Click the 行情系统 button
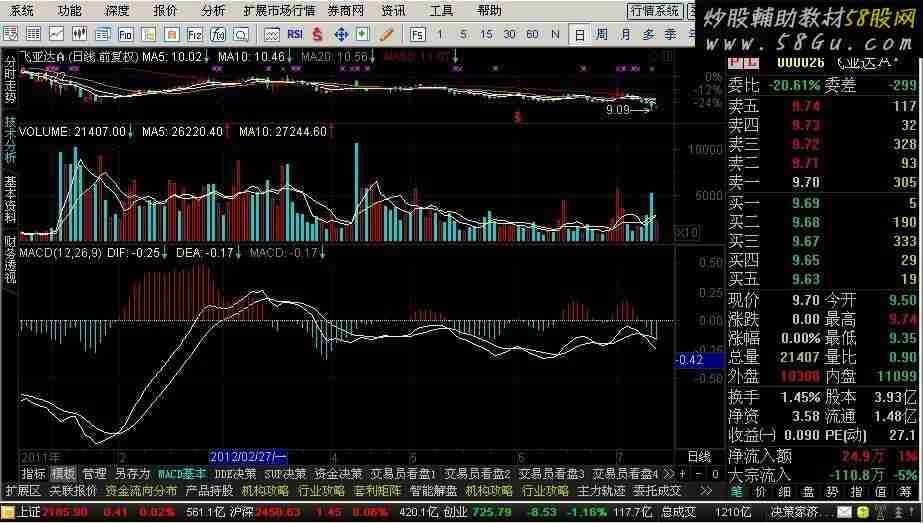Viewport: 923px width, 523px height. (x=655, y=11)
